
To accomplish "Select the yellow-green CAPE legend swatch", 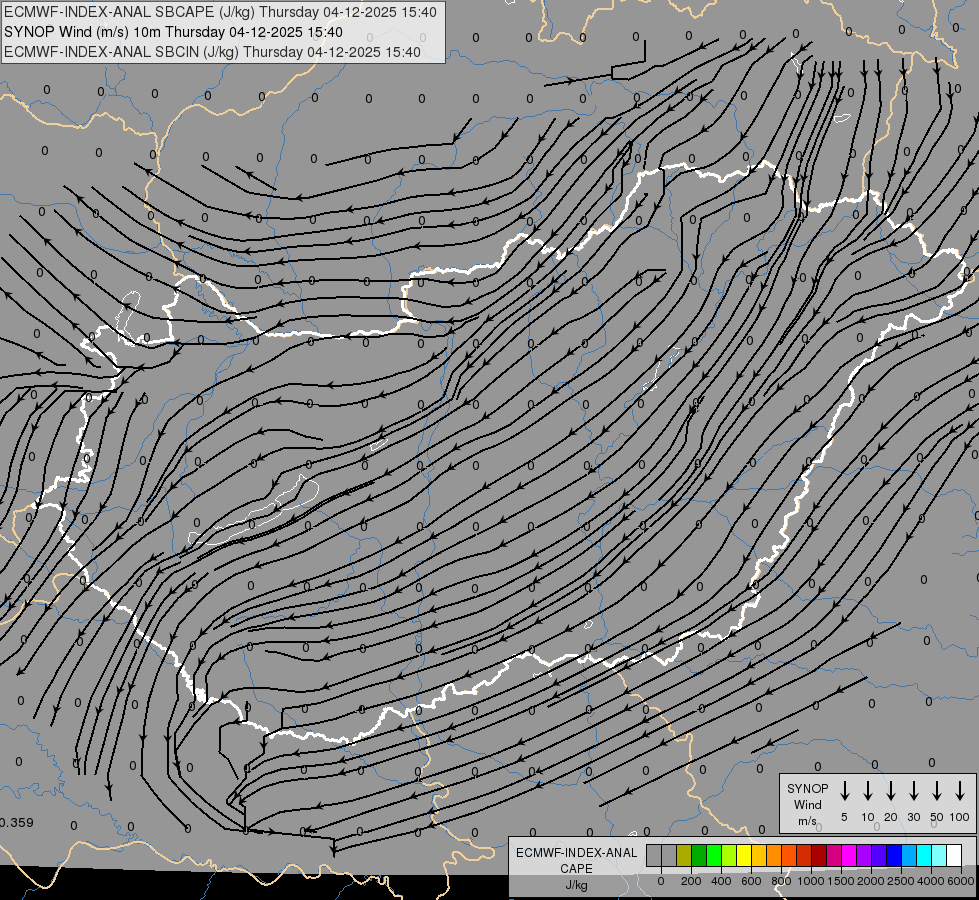I will click(729, 855).
